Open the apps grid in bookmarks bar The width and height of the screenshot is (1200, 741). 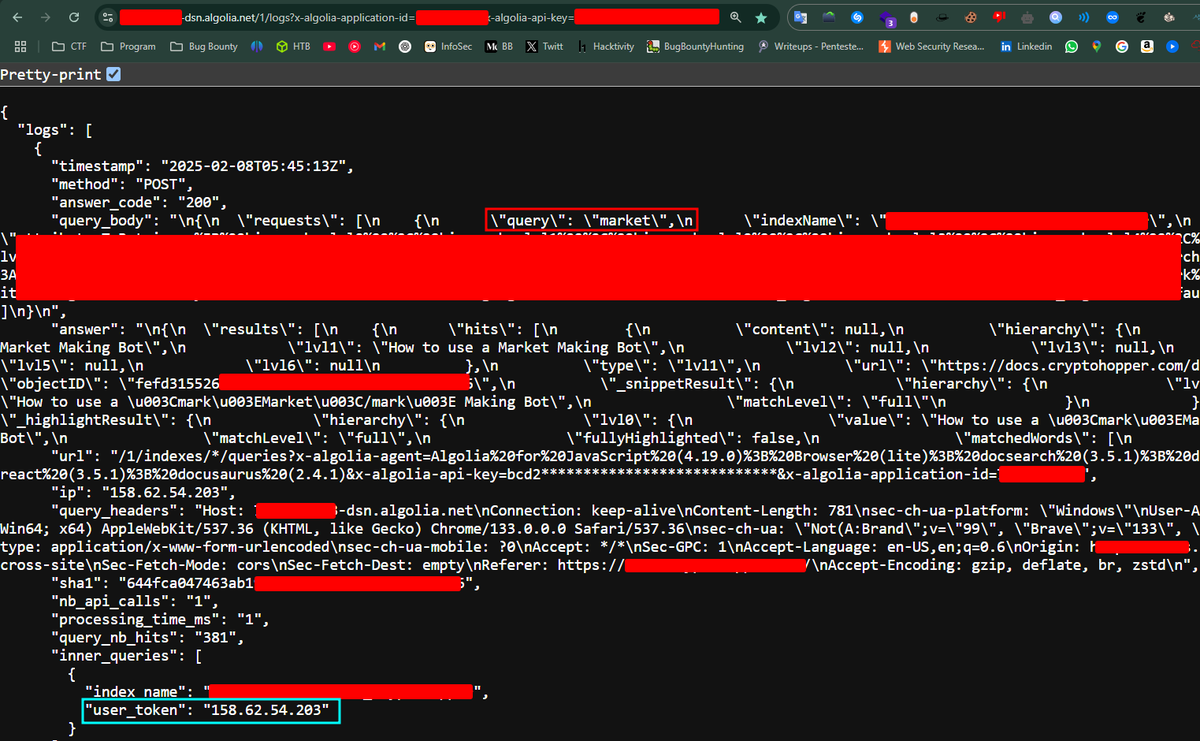[x=20, y=46]
